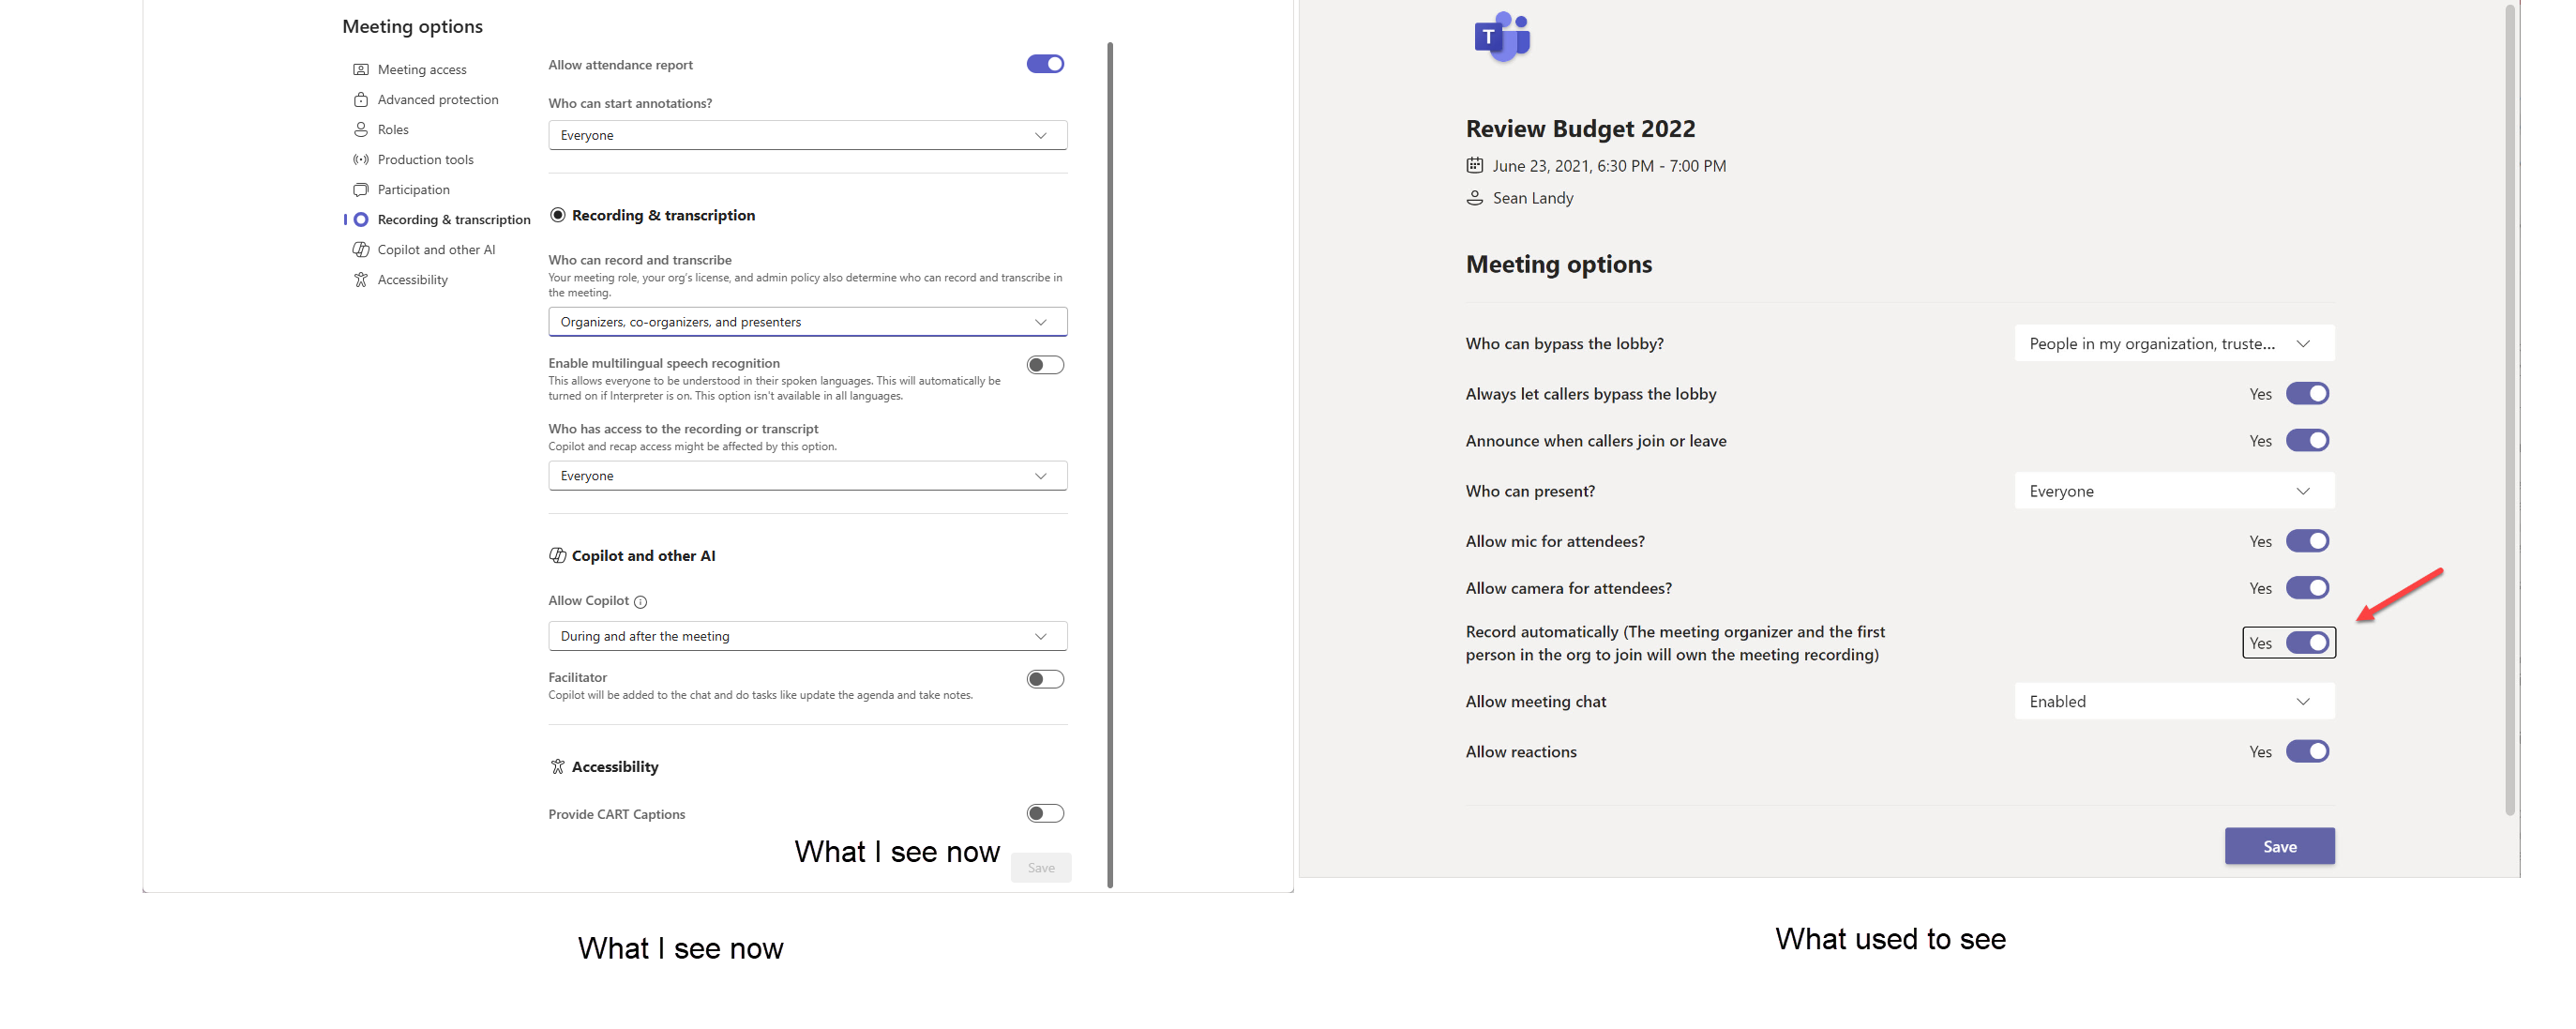Viewport: 2576px width, 1029px height.
Task: Click the Production tools broadcast icon
Action: (361, 160)
